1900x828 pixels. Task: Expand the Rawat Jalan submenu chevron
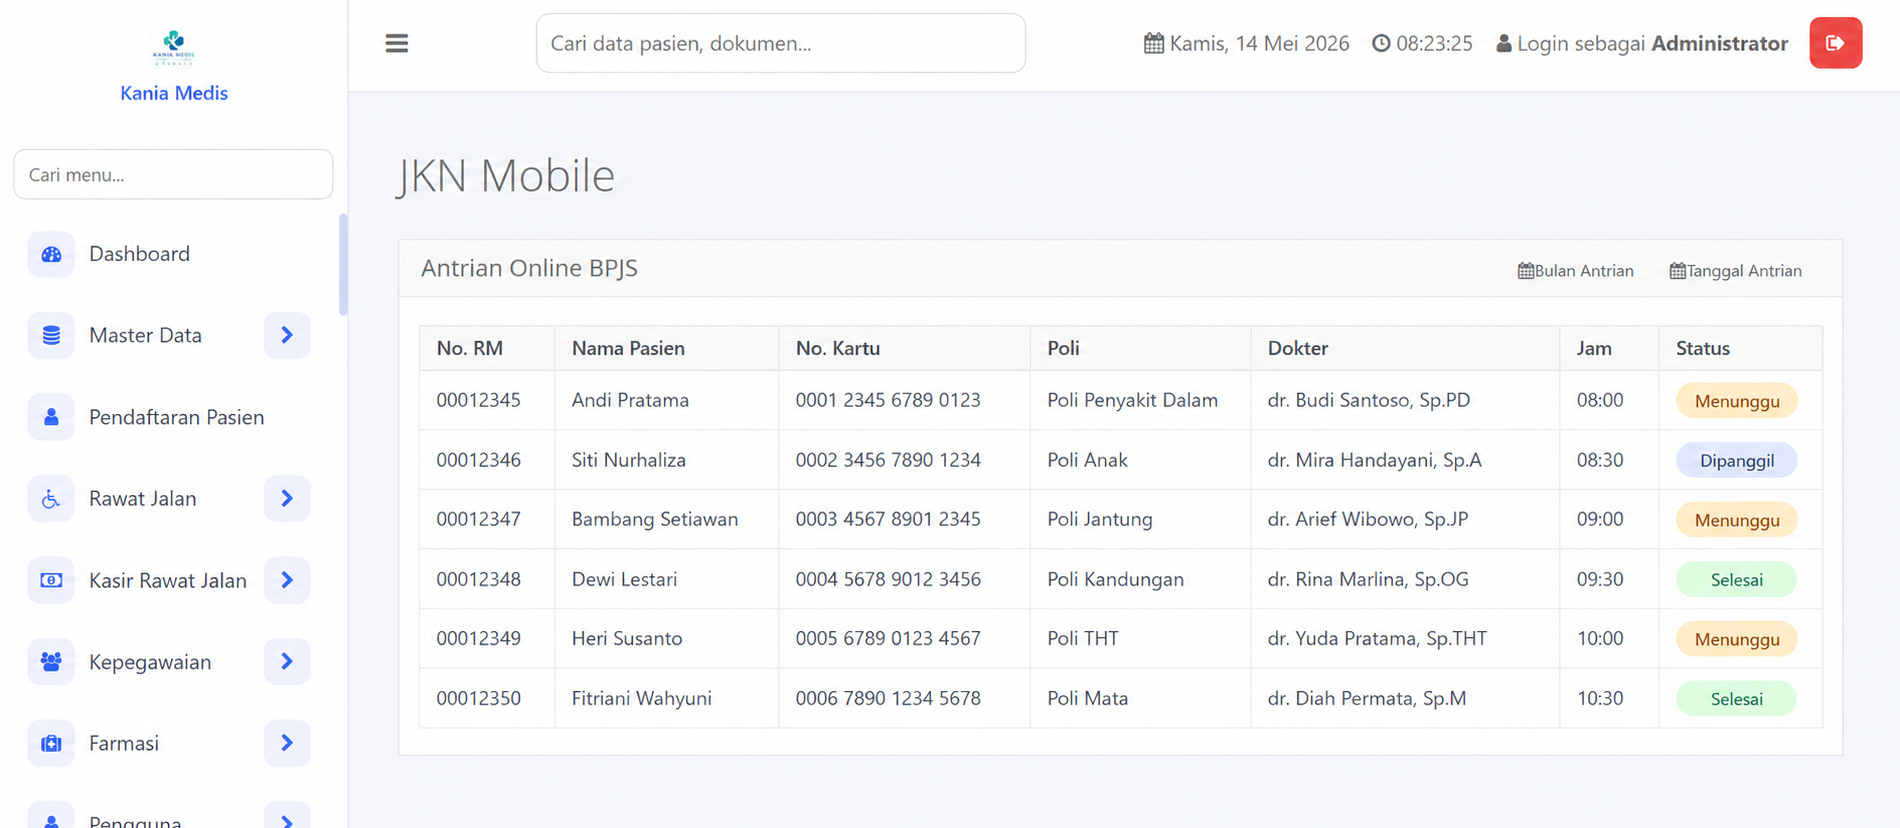[287, 498]
